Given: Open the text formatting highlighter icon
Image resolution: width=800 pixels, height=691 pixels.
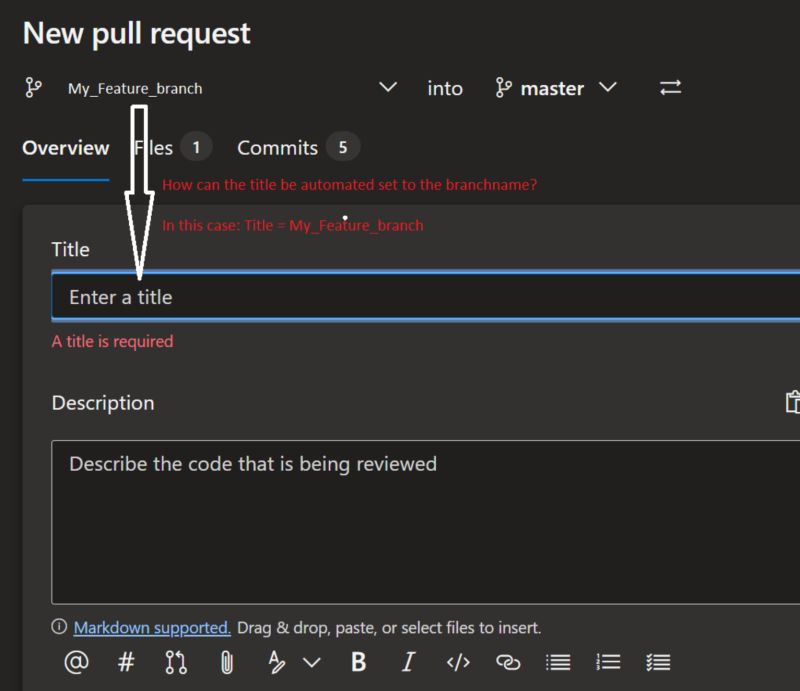Looking at the screenshot, I should click(x=277, y=662).
